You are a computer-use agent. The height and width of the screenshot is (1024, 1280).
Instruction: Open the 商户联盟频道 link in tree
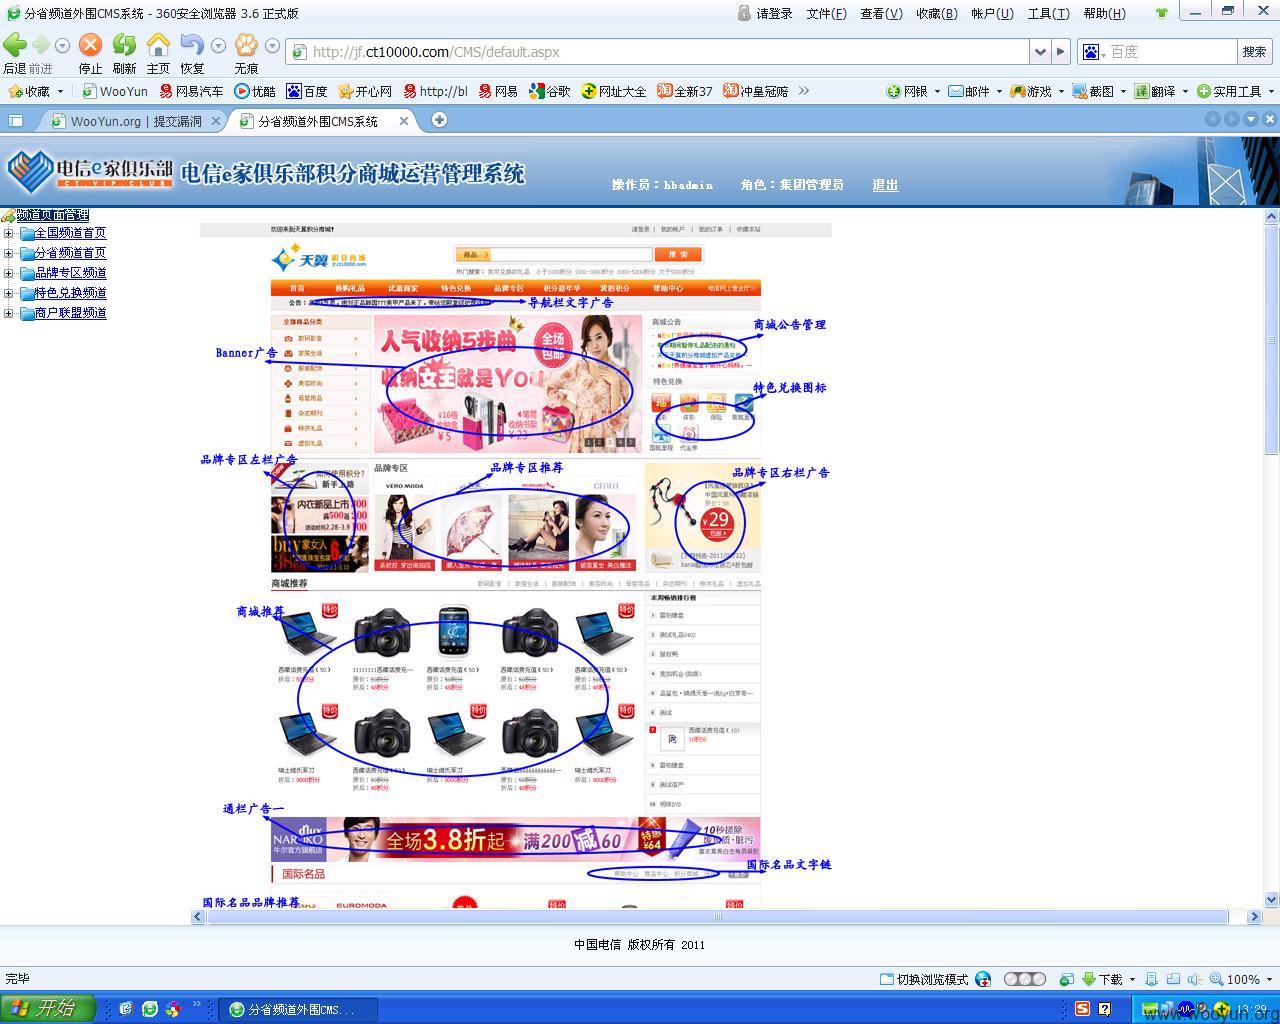(70, 313)
